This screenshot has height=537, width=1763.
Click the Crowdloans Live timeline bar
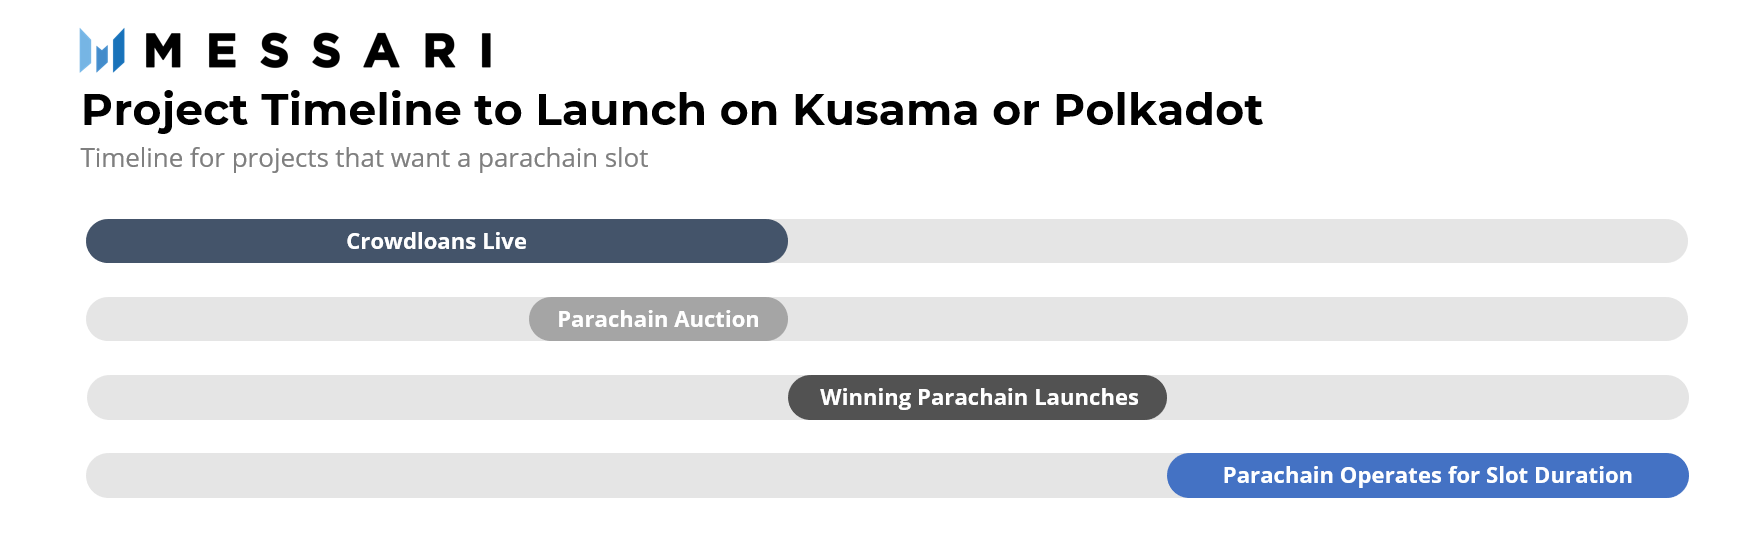point(437,241)
